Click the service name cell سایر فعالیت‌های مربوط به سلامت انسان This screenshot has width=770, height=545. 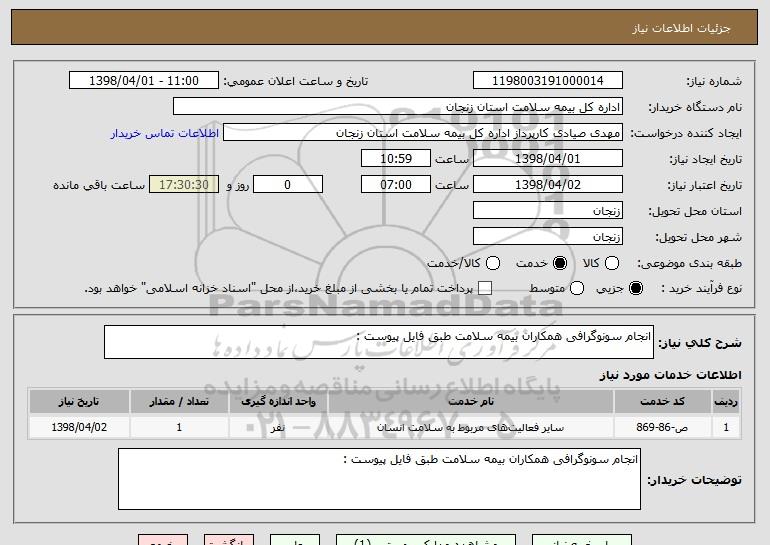(x=471, y=427)
